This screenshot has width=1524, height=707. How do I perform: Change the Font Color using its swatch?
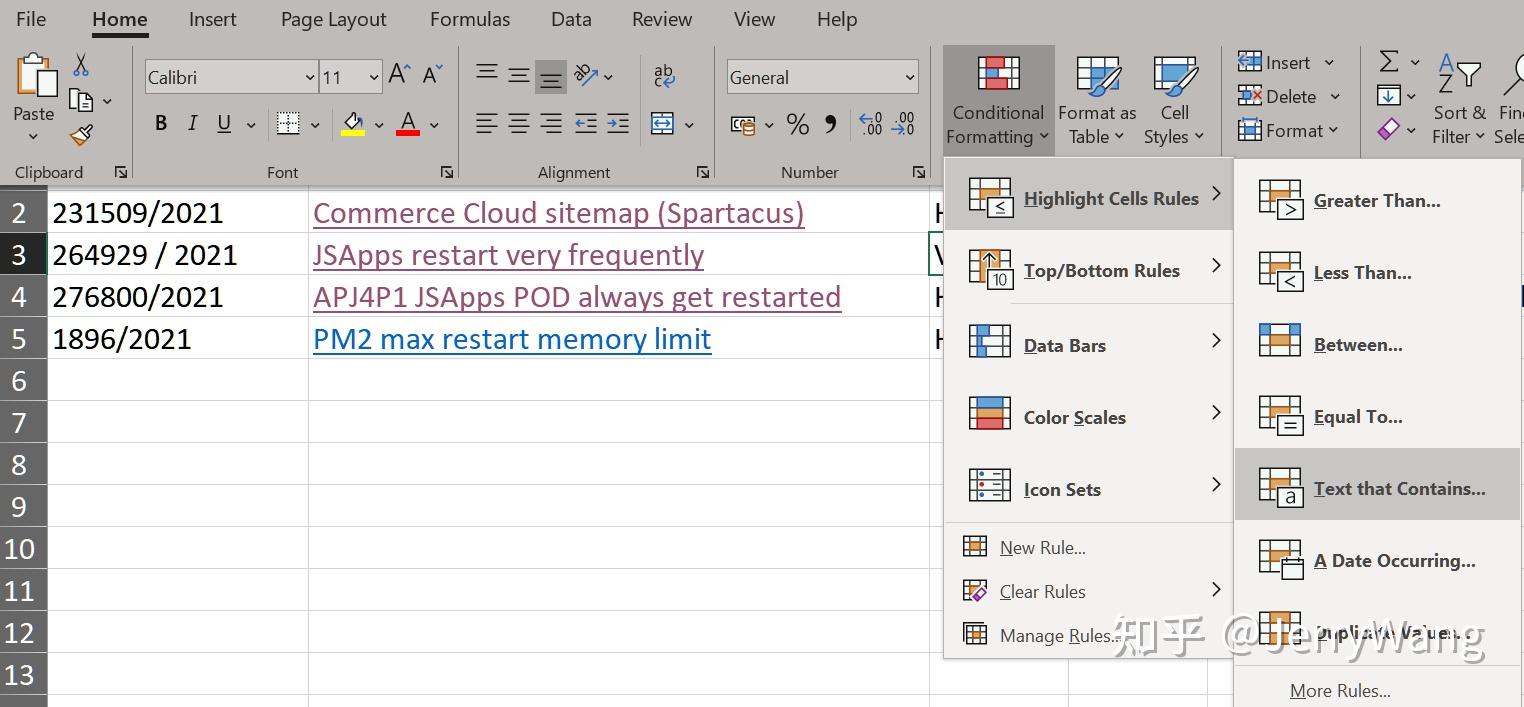point(407,124)
